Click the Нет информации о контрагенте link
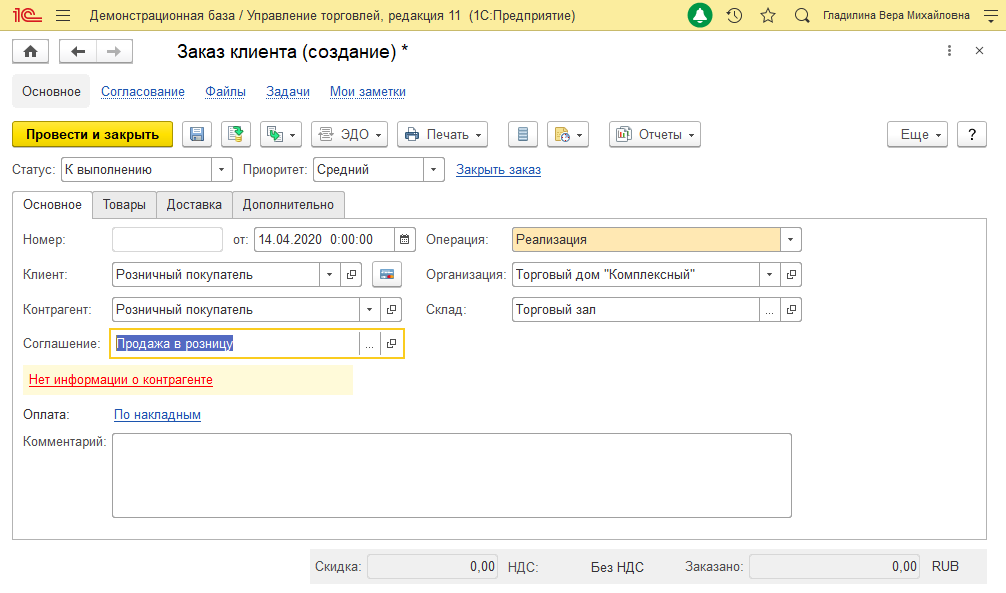 [121, 379]
